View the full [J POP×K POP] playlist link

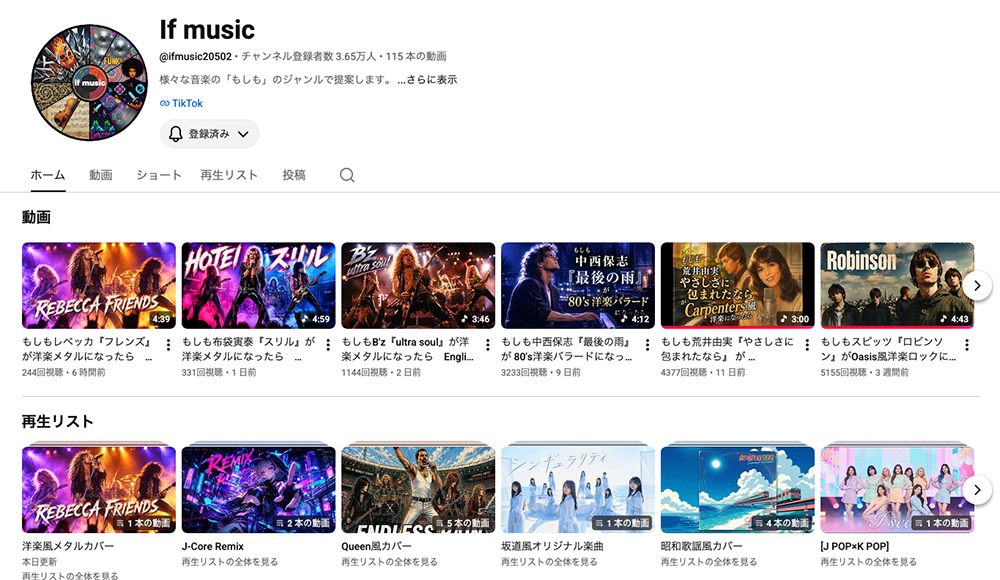(869, 562)
